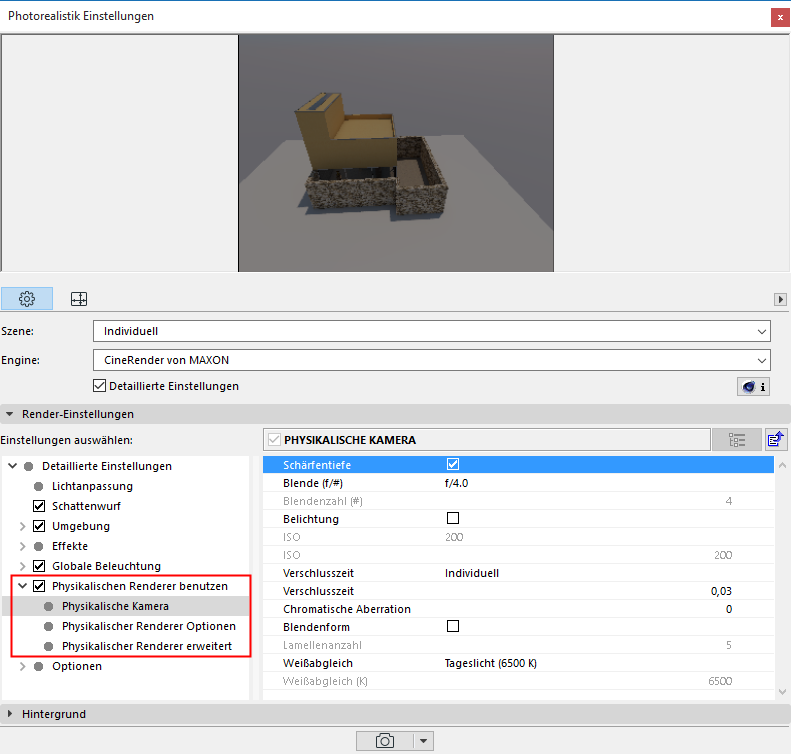This screenshot has height=754, width=791.
Task: Click the render preview thumbnail
Action: click(x=396, y=153)
